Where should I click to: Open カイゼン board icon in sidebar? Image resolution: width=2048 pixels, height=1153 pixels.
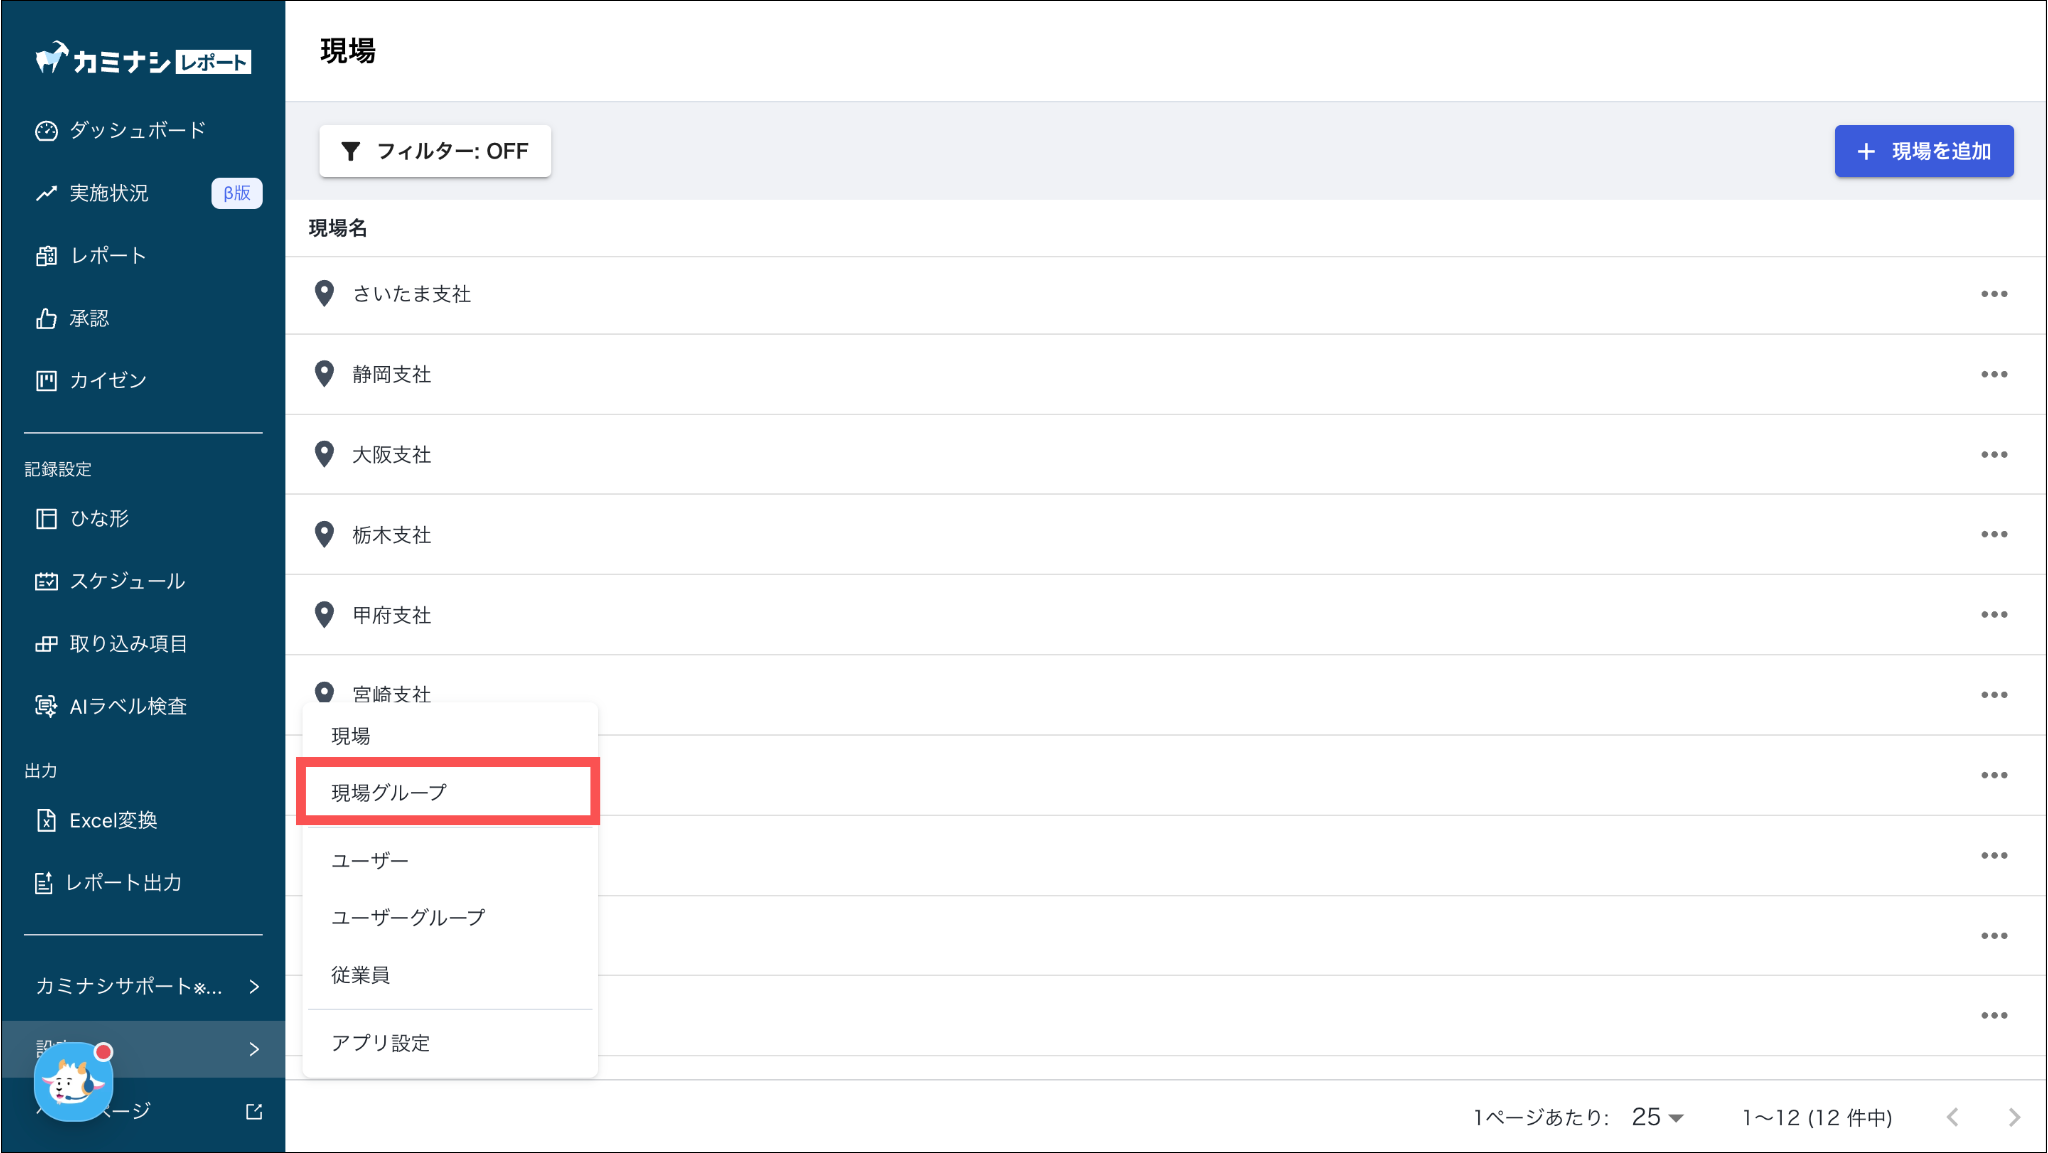46,380
